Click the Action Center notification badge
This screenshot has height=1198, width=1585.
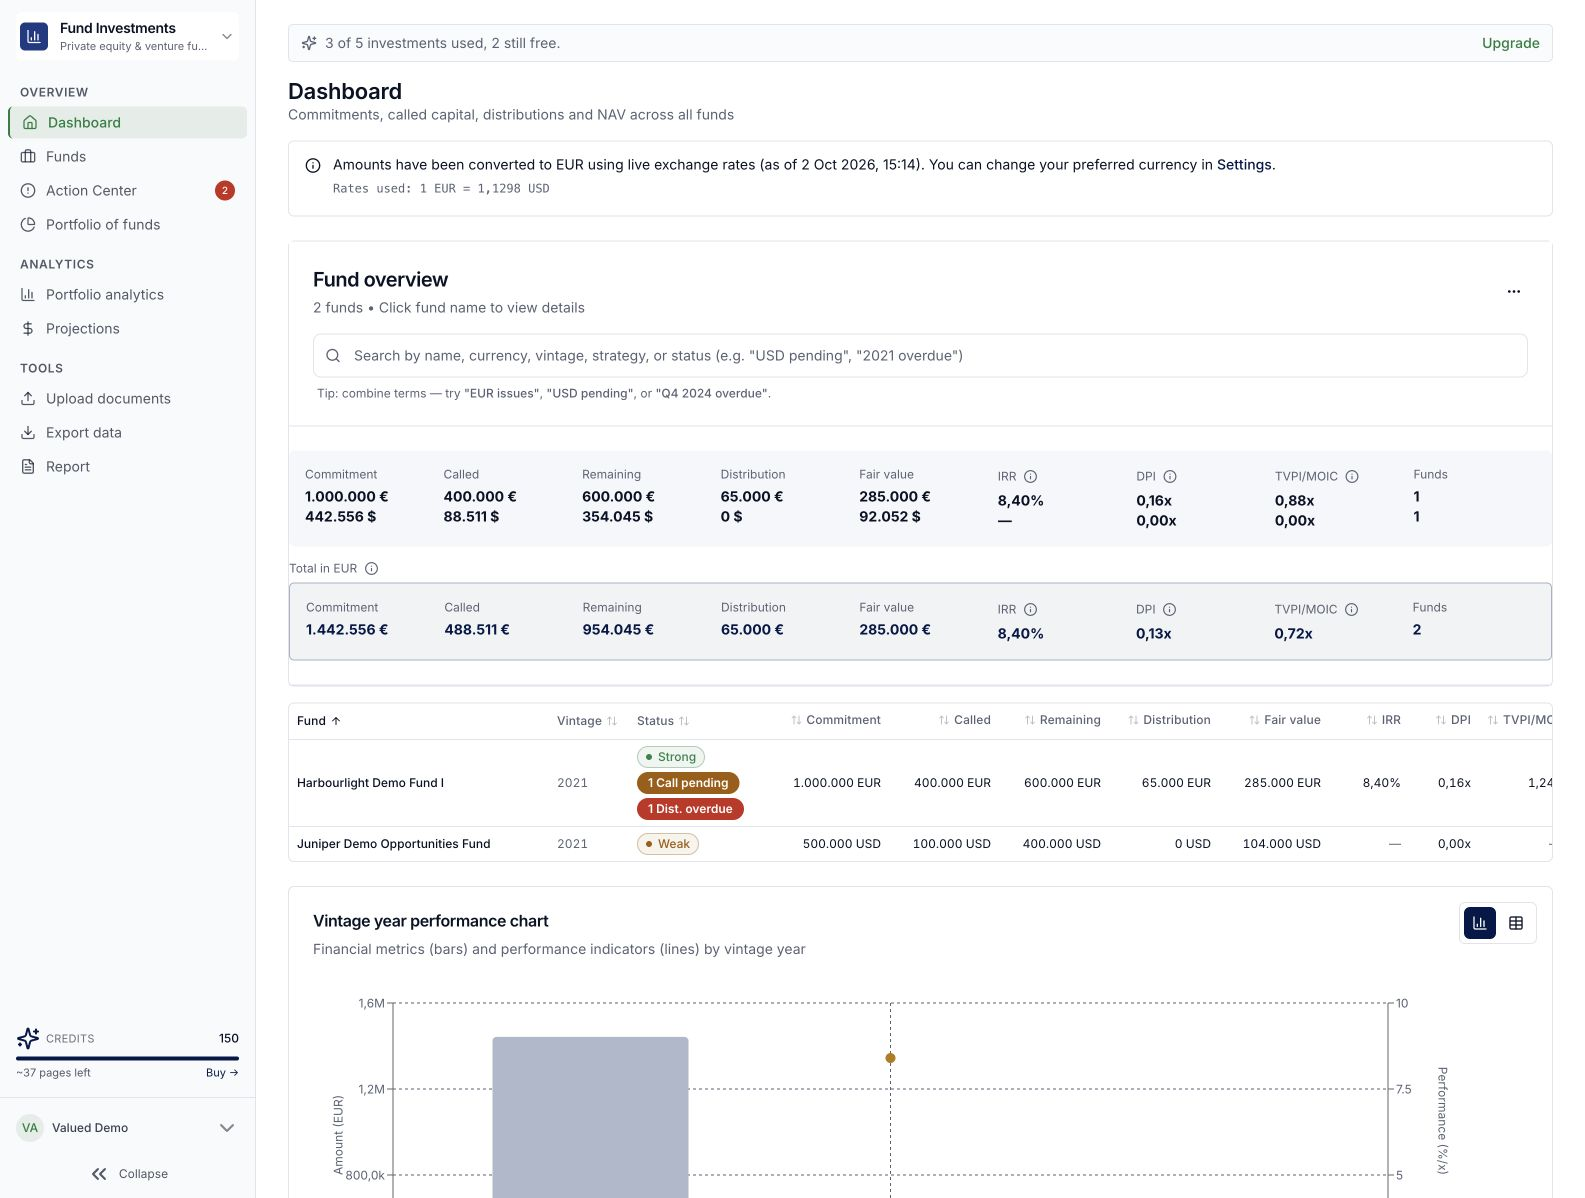(x=225, y=190)
